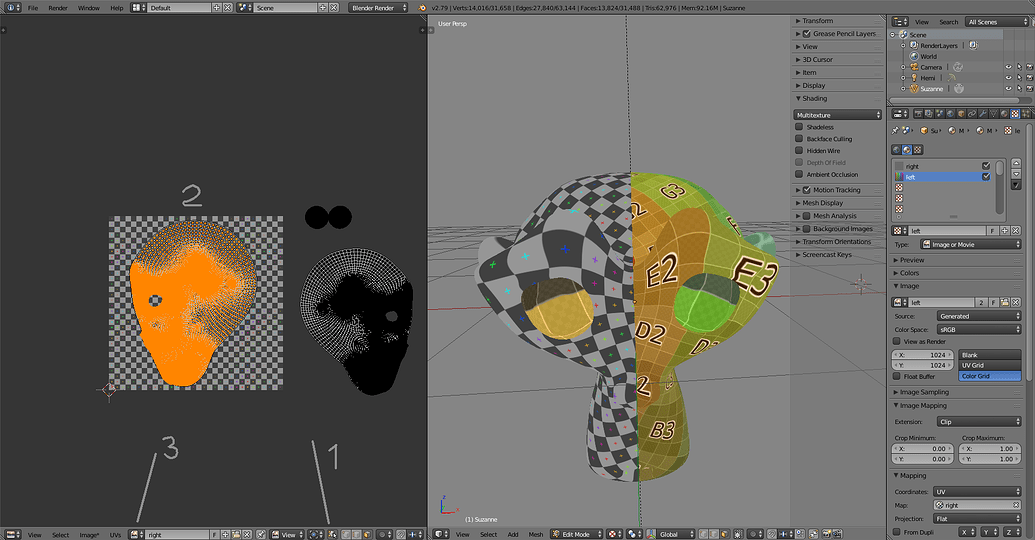Hide Suzanne with the eye icon
Image resolution: width=1035 pixels, height=540 pixels.
1008,88
